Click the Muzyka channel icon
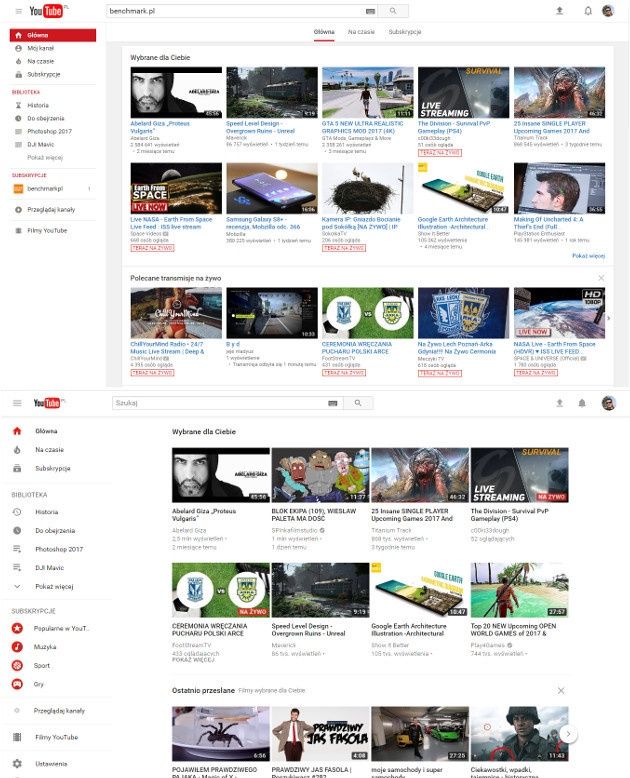 click(17, 647)
